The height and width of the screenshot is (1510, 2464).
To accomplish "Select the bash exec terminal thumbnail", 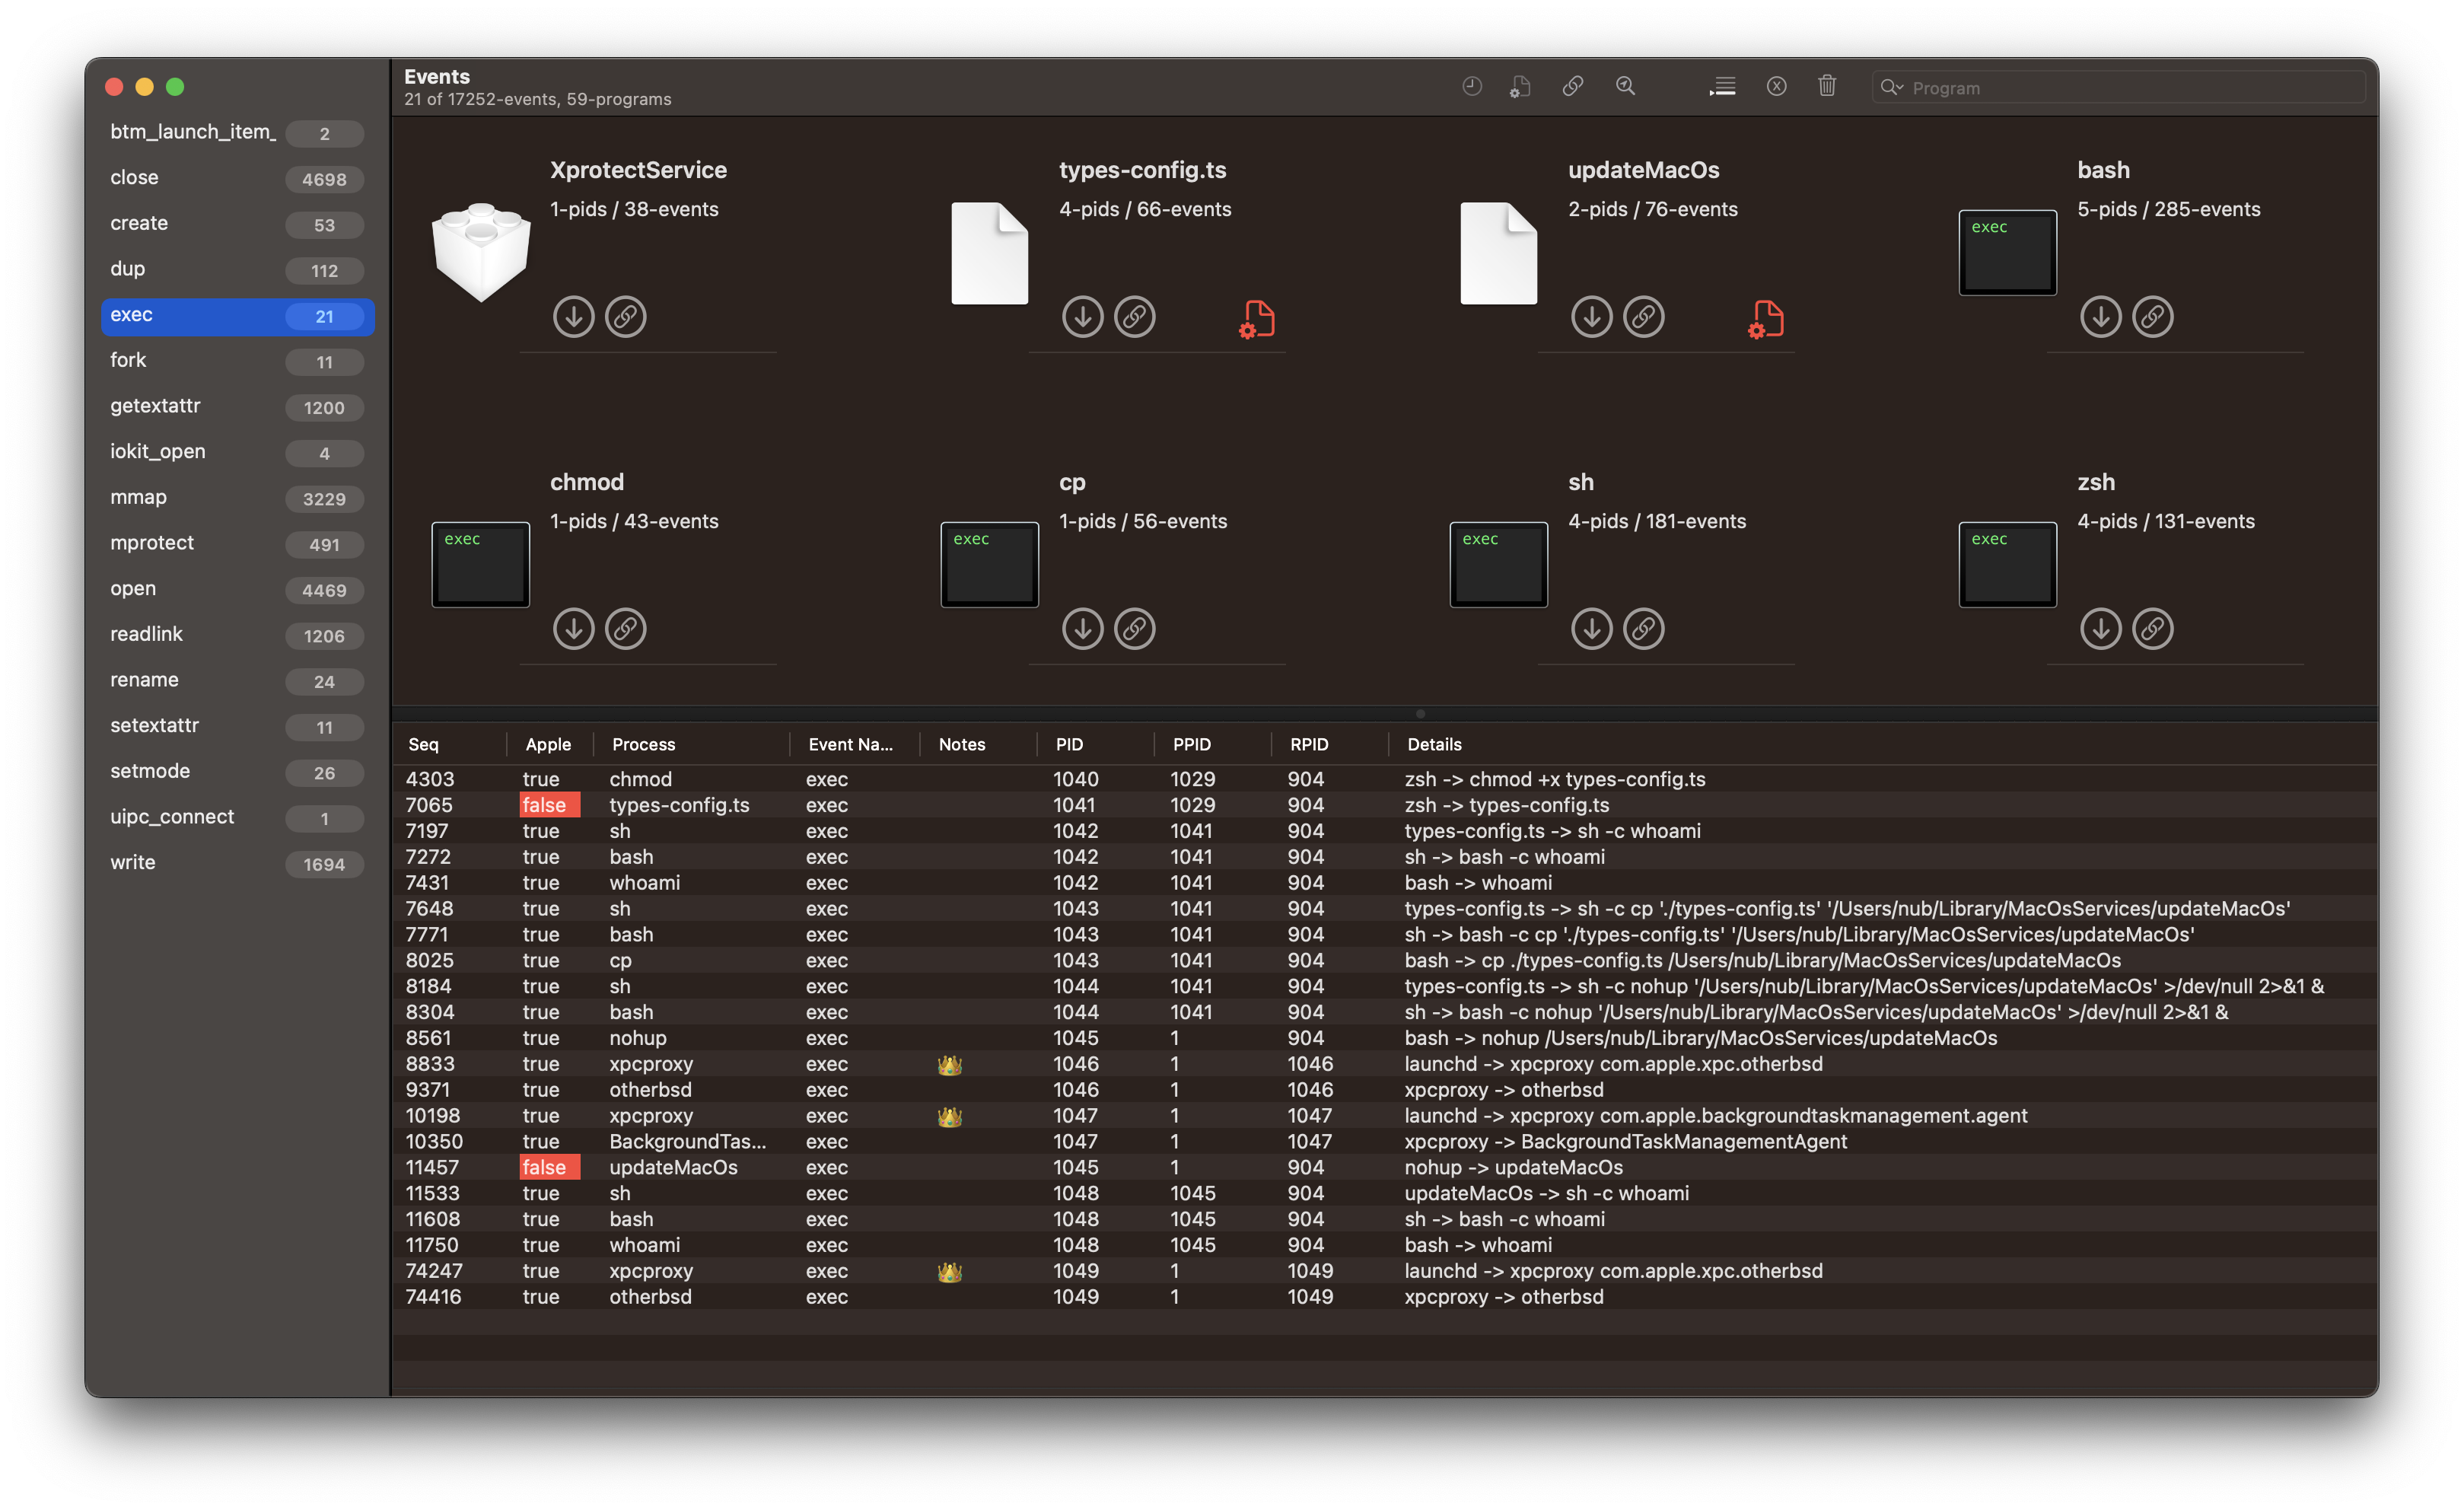I will (x=2007, y=252).
